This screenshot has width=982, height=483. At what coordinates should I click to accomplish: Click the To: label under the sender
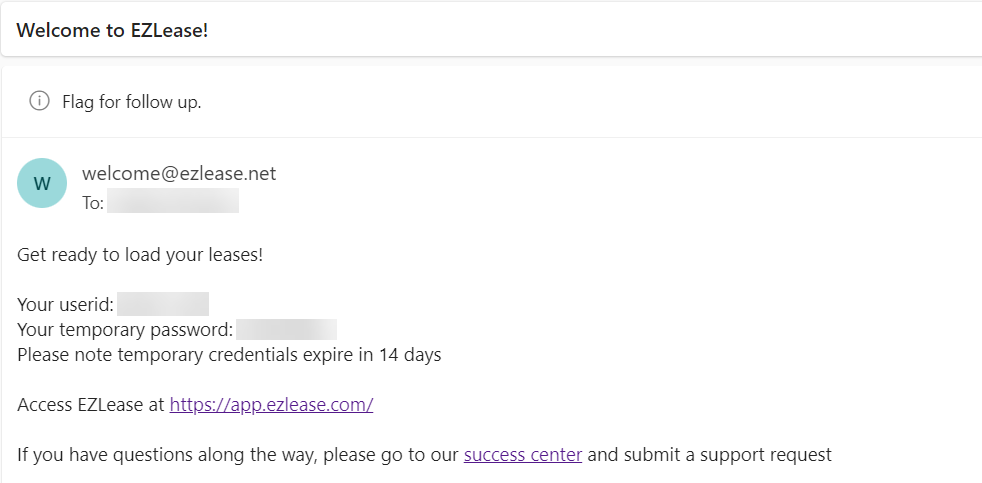click(93, 203)
